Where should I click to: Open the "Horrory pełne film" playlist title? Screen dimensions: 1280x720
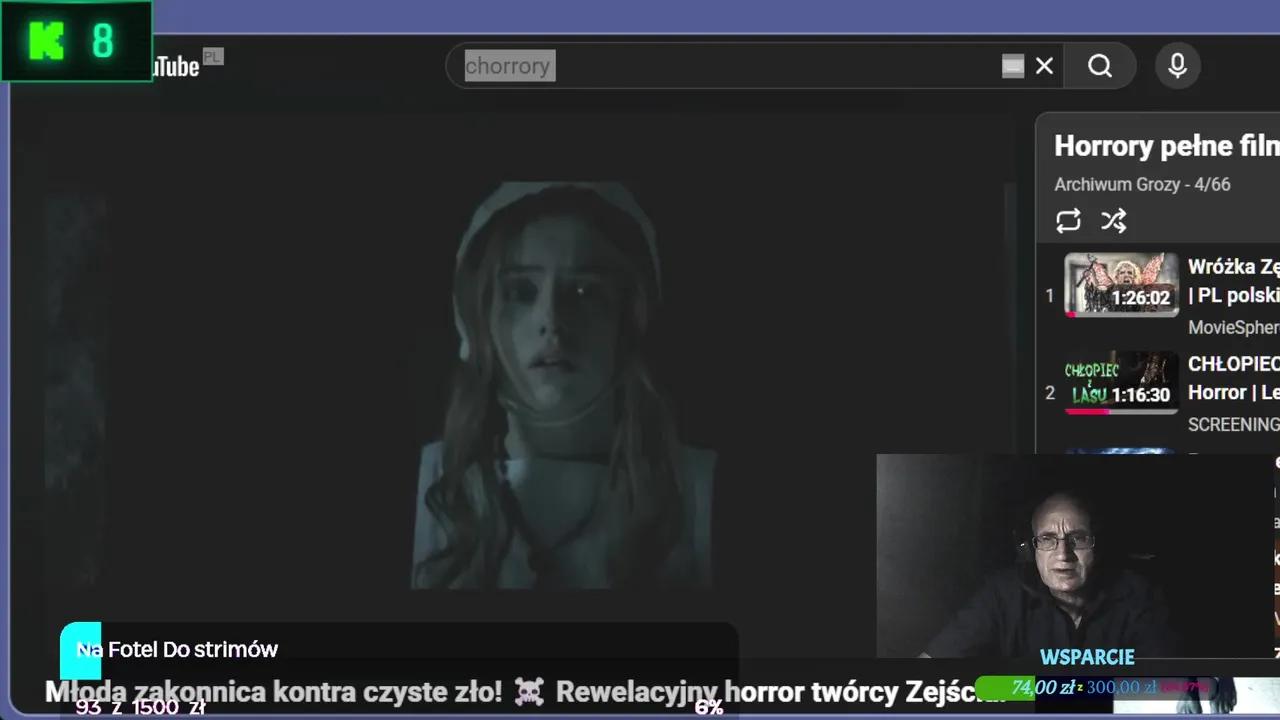point(1167,146)
